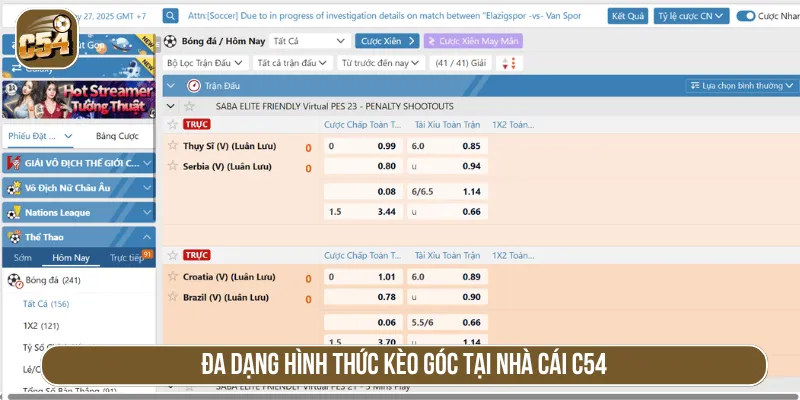Click the star next to Brazil (V)

pos(173,296)
